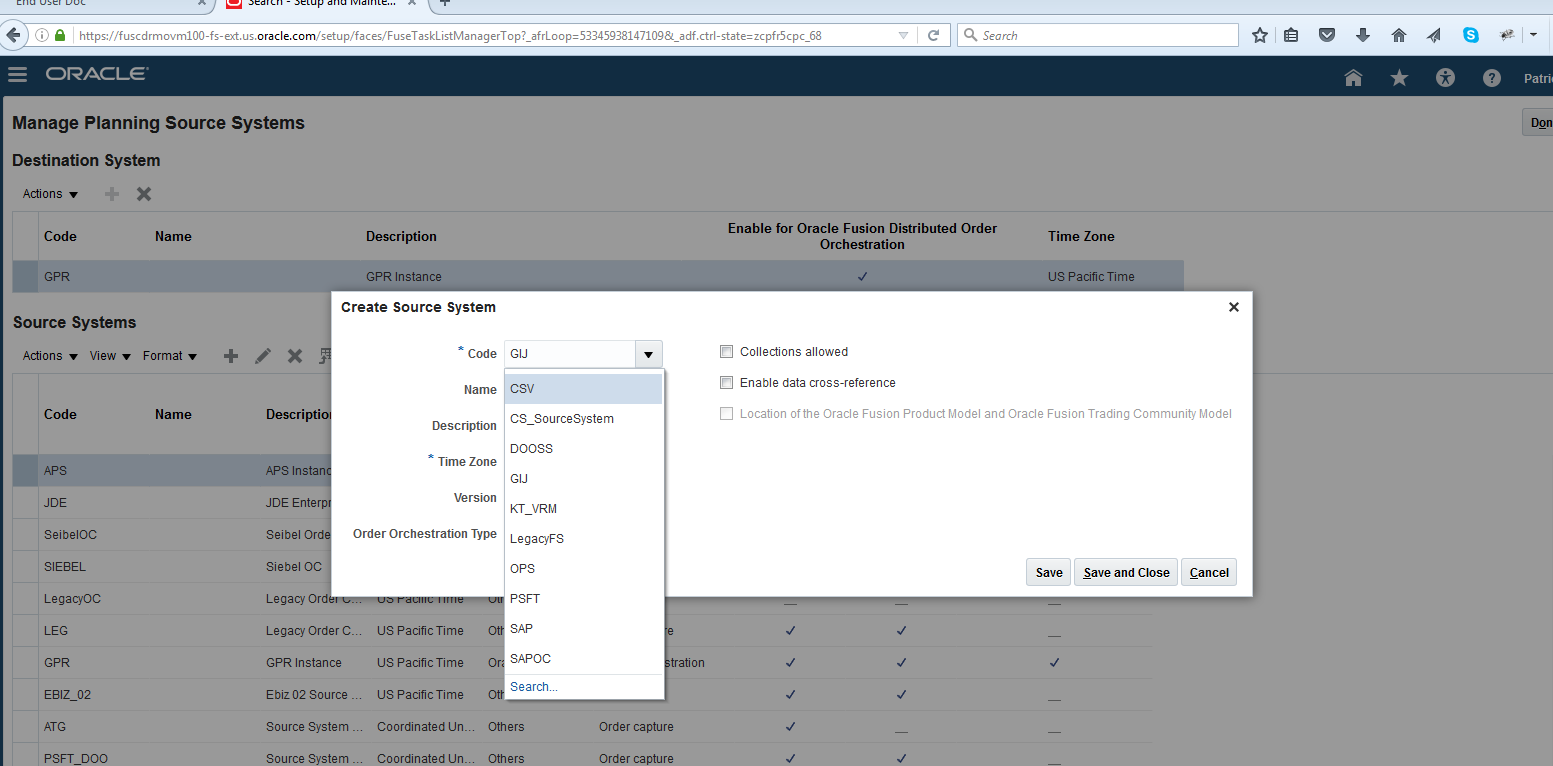Open Favorites star in the Oracle header
Image resolution: width=1553 pixels, height=766 pixels.
coord(1399,78)
